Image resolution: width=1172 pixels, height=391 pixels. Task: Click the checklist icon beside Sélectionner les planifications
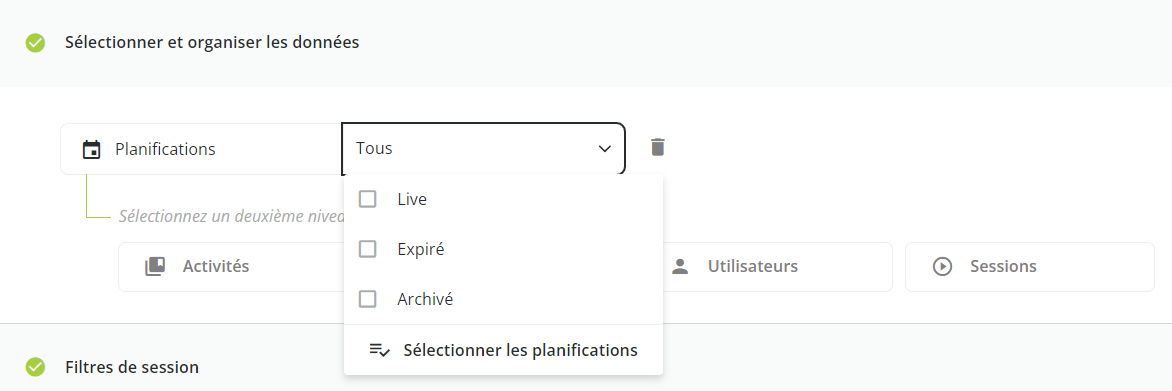[380, 350]
